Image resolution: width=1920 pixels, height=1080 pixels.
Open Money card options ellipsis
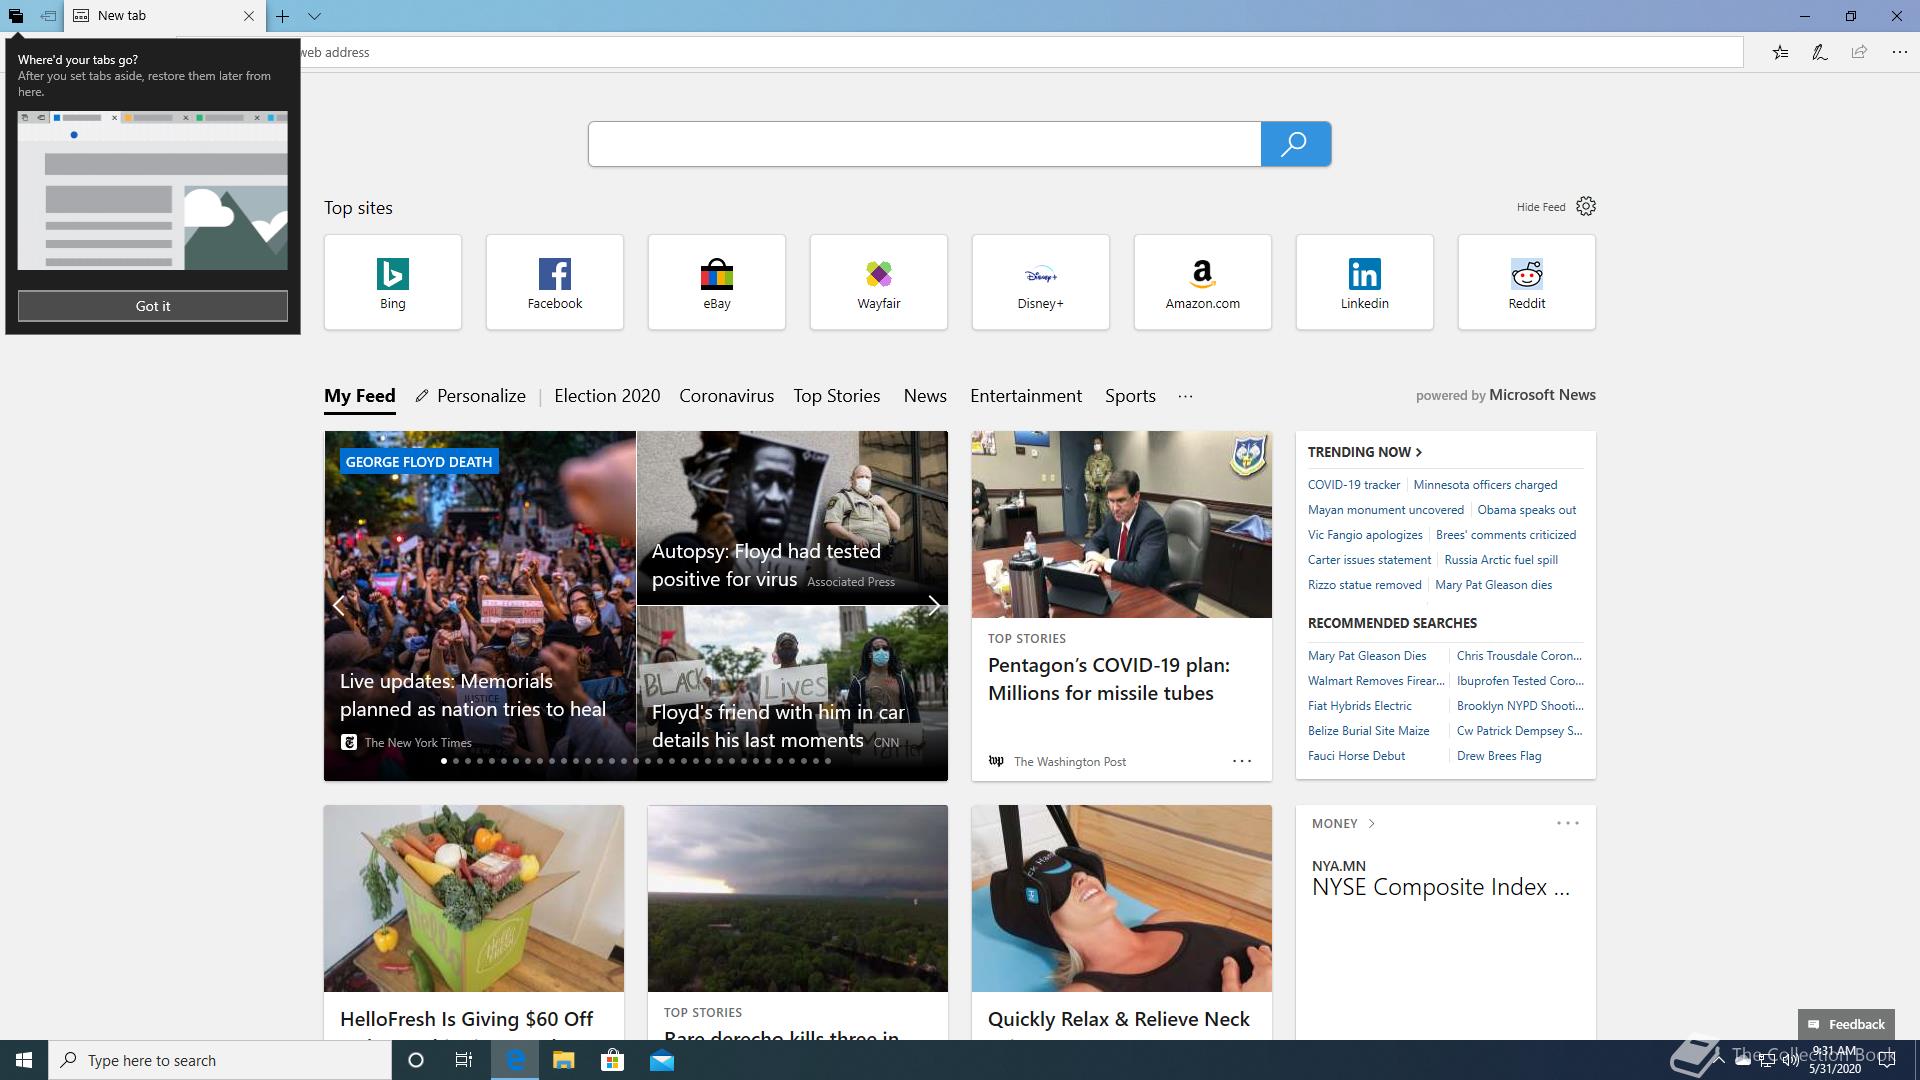1568,823
